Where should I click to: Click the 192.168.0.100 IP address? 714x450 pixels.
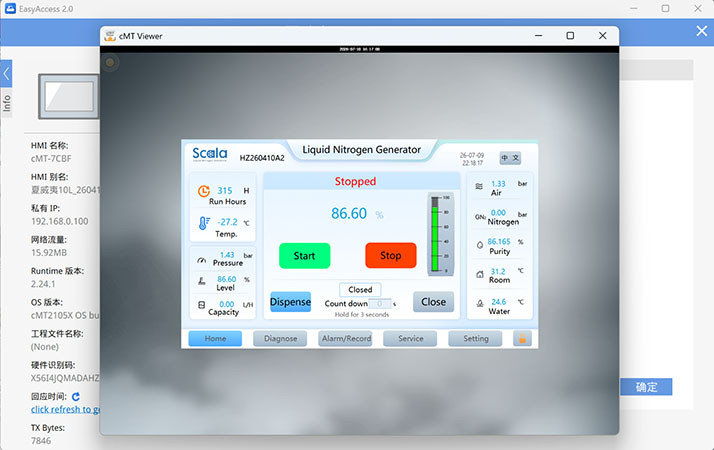click(60, 221)
